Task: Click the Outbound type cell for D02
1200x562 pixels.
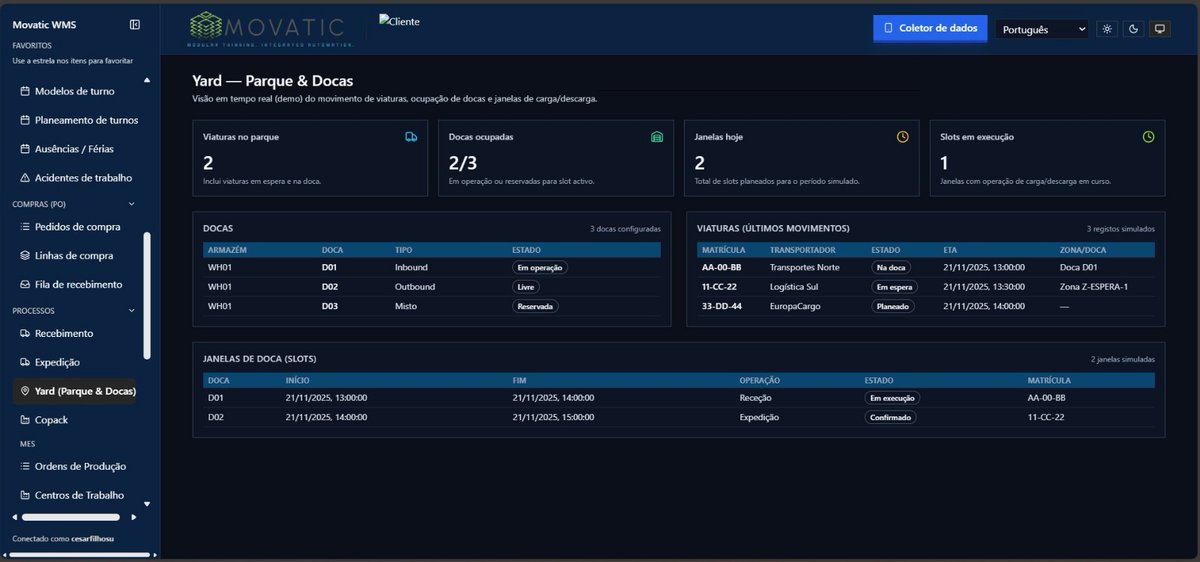Action: click(x=415, y=287)
